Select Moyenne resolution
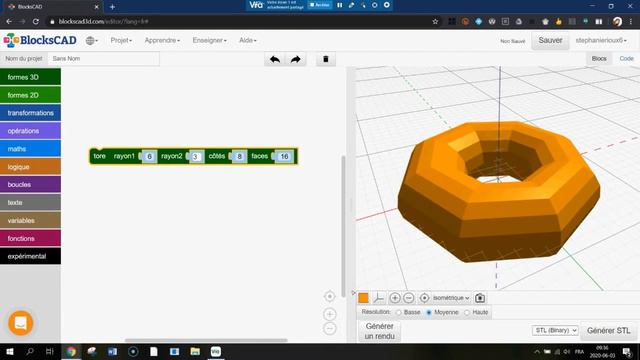Screen dimensions: 640x360 coord(429,313)
